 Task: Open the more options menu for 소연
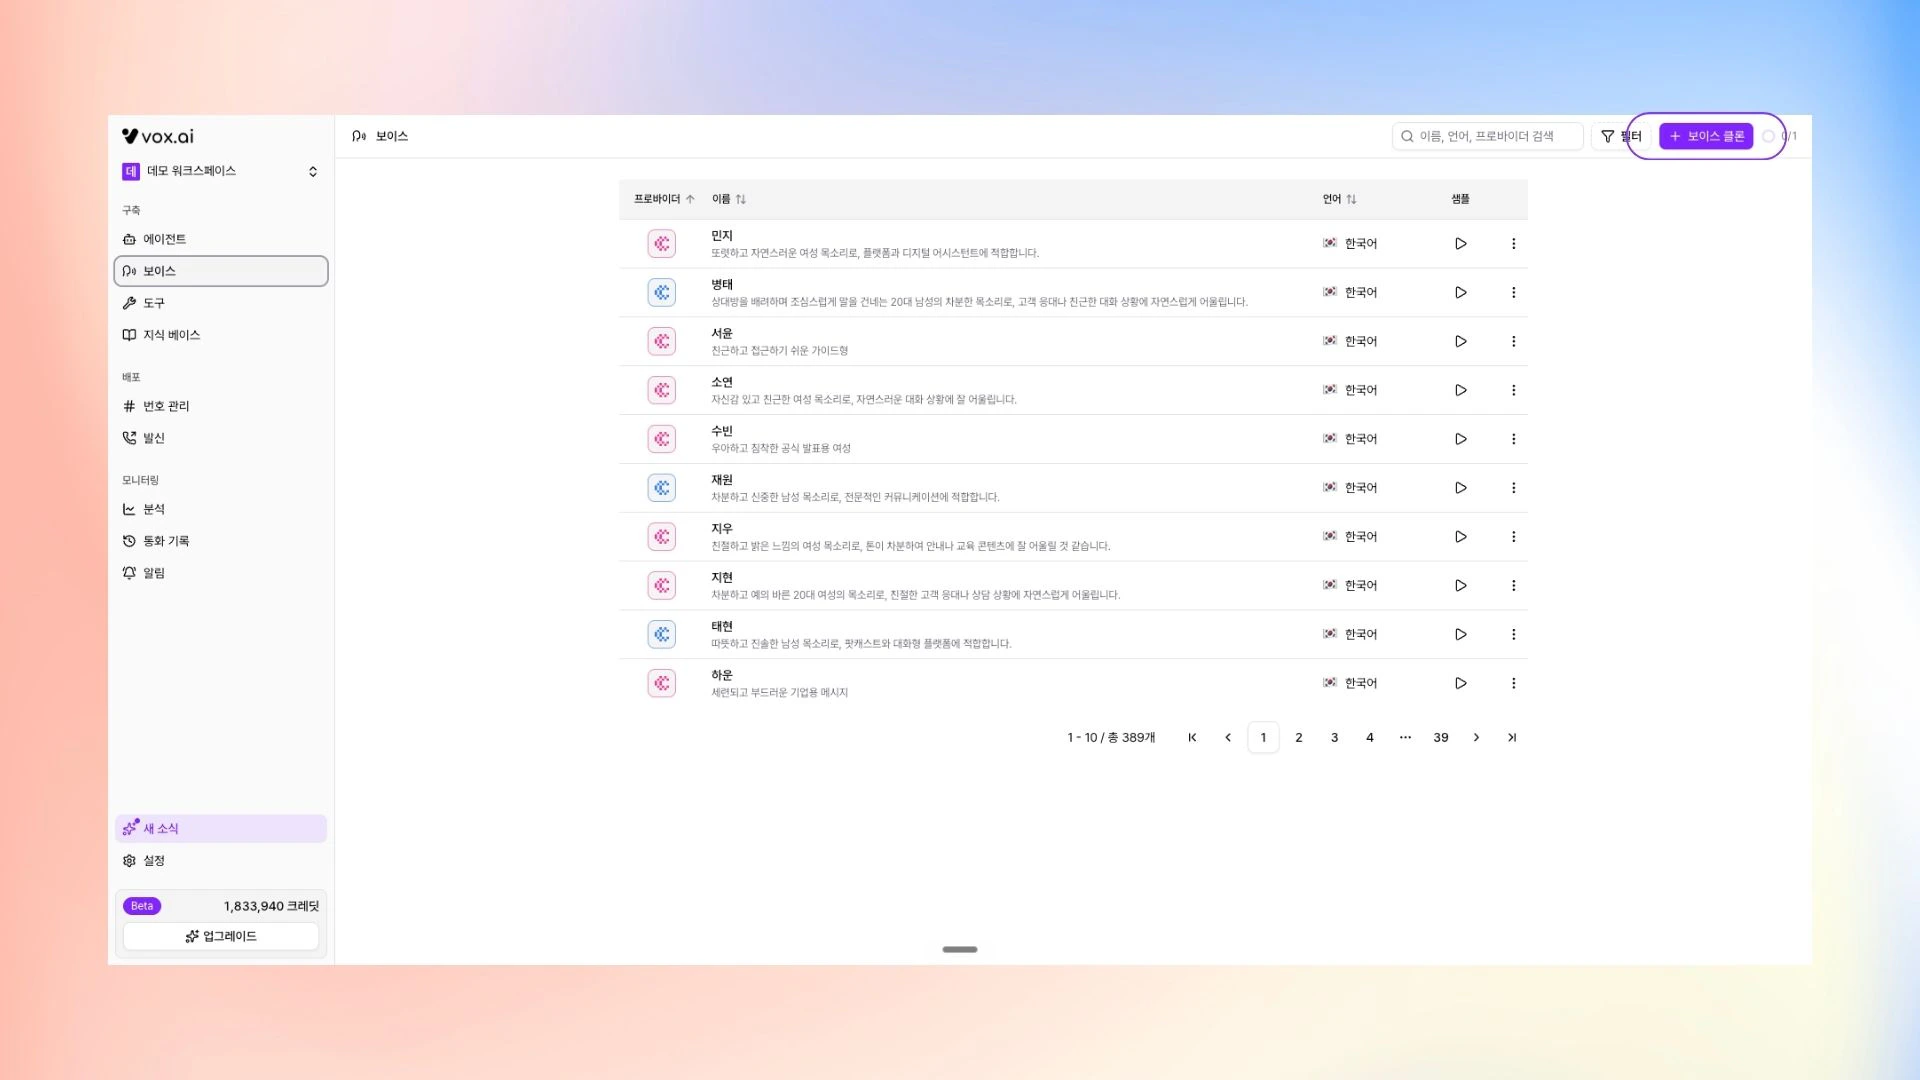point(1513,391)
